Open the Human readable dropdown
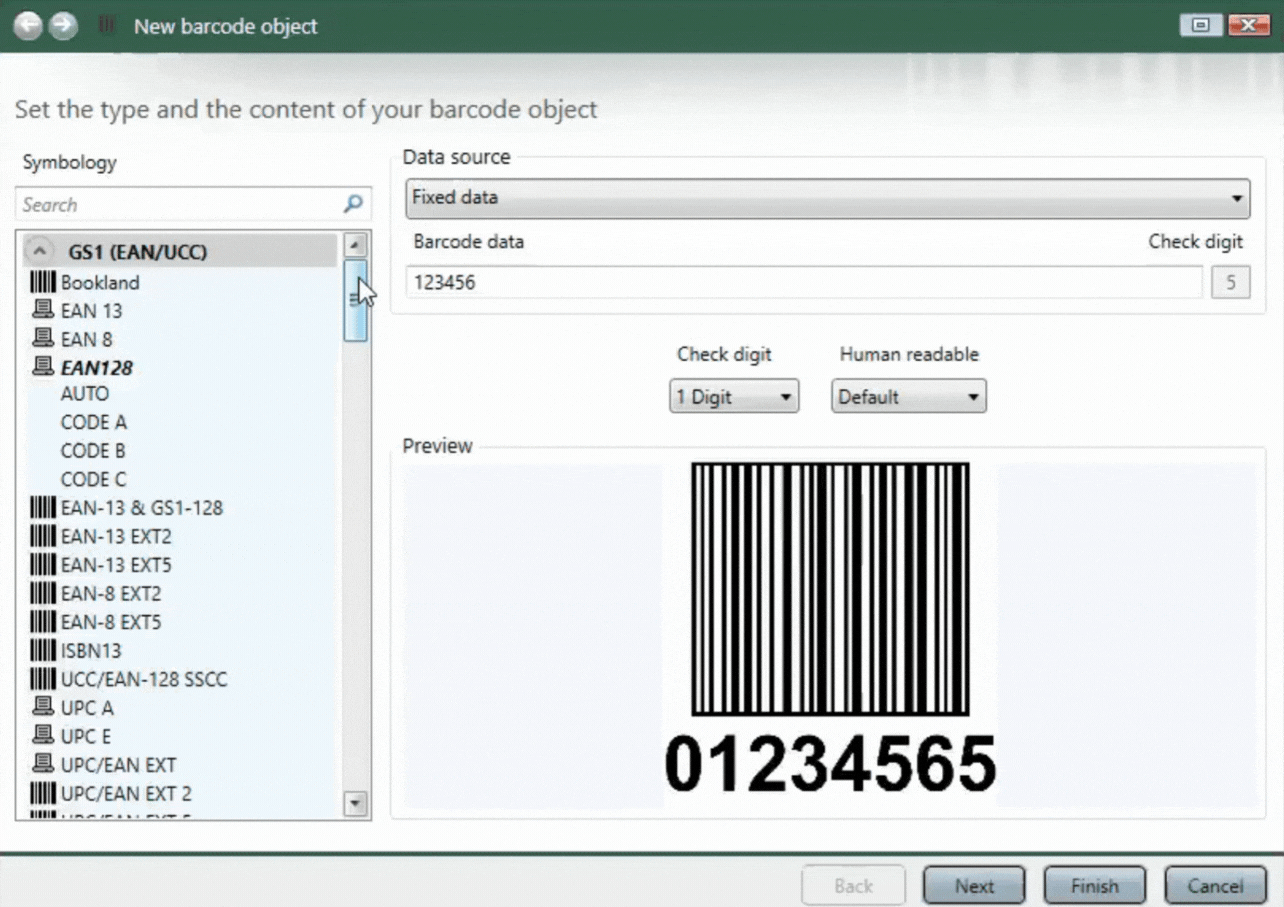 909,397
